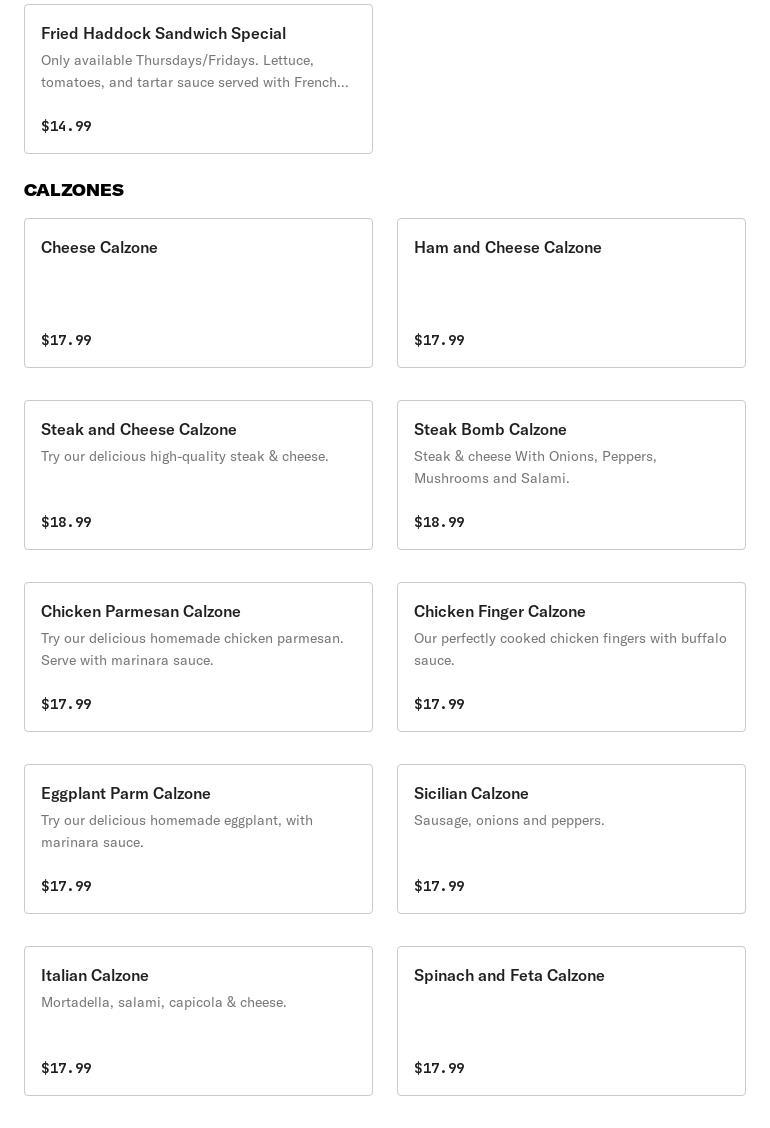
Task: Click the CALZONES section heading
Action: tap(74, 190)
